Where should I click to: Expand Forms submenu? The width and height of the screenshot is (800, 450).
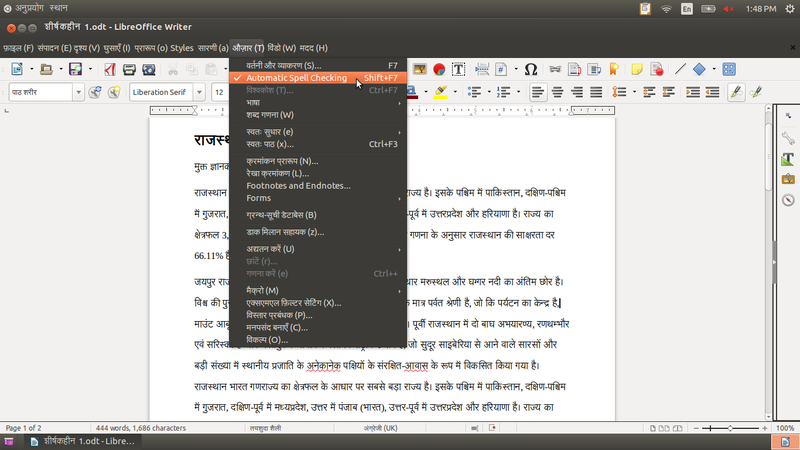[318, 198]
